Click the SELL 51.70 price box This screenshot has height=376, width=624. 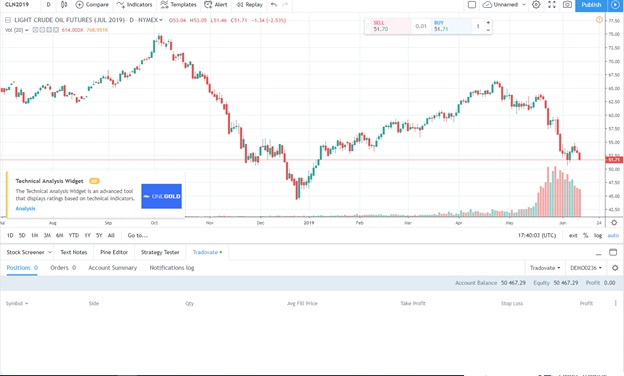388,26
